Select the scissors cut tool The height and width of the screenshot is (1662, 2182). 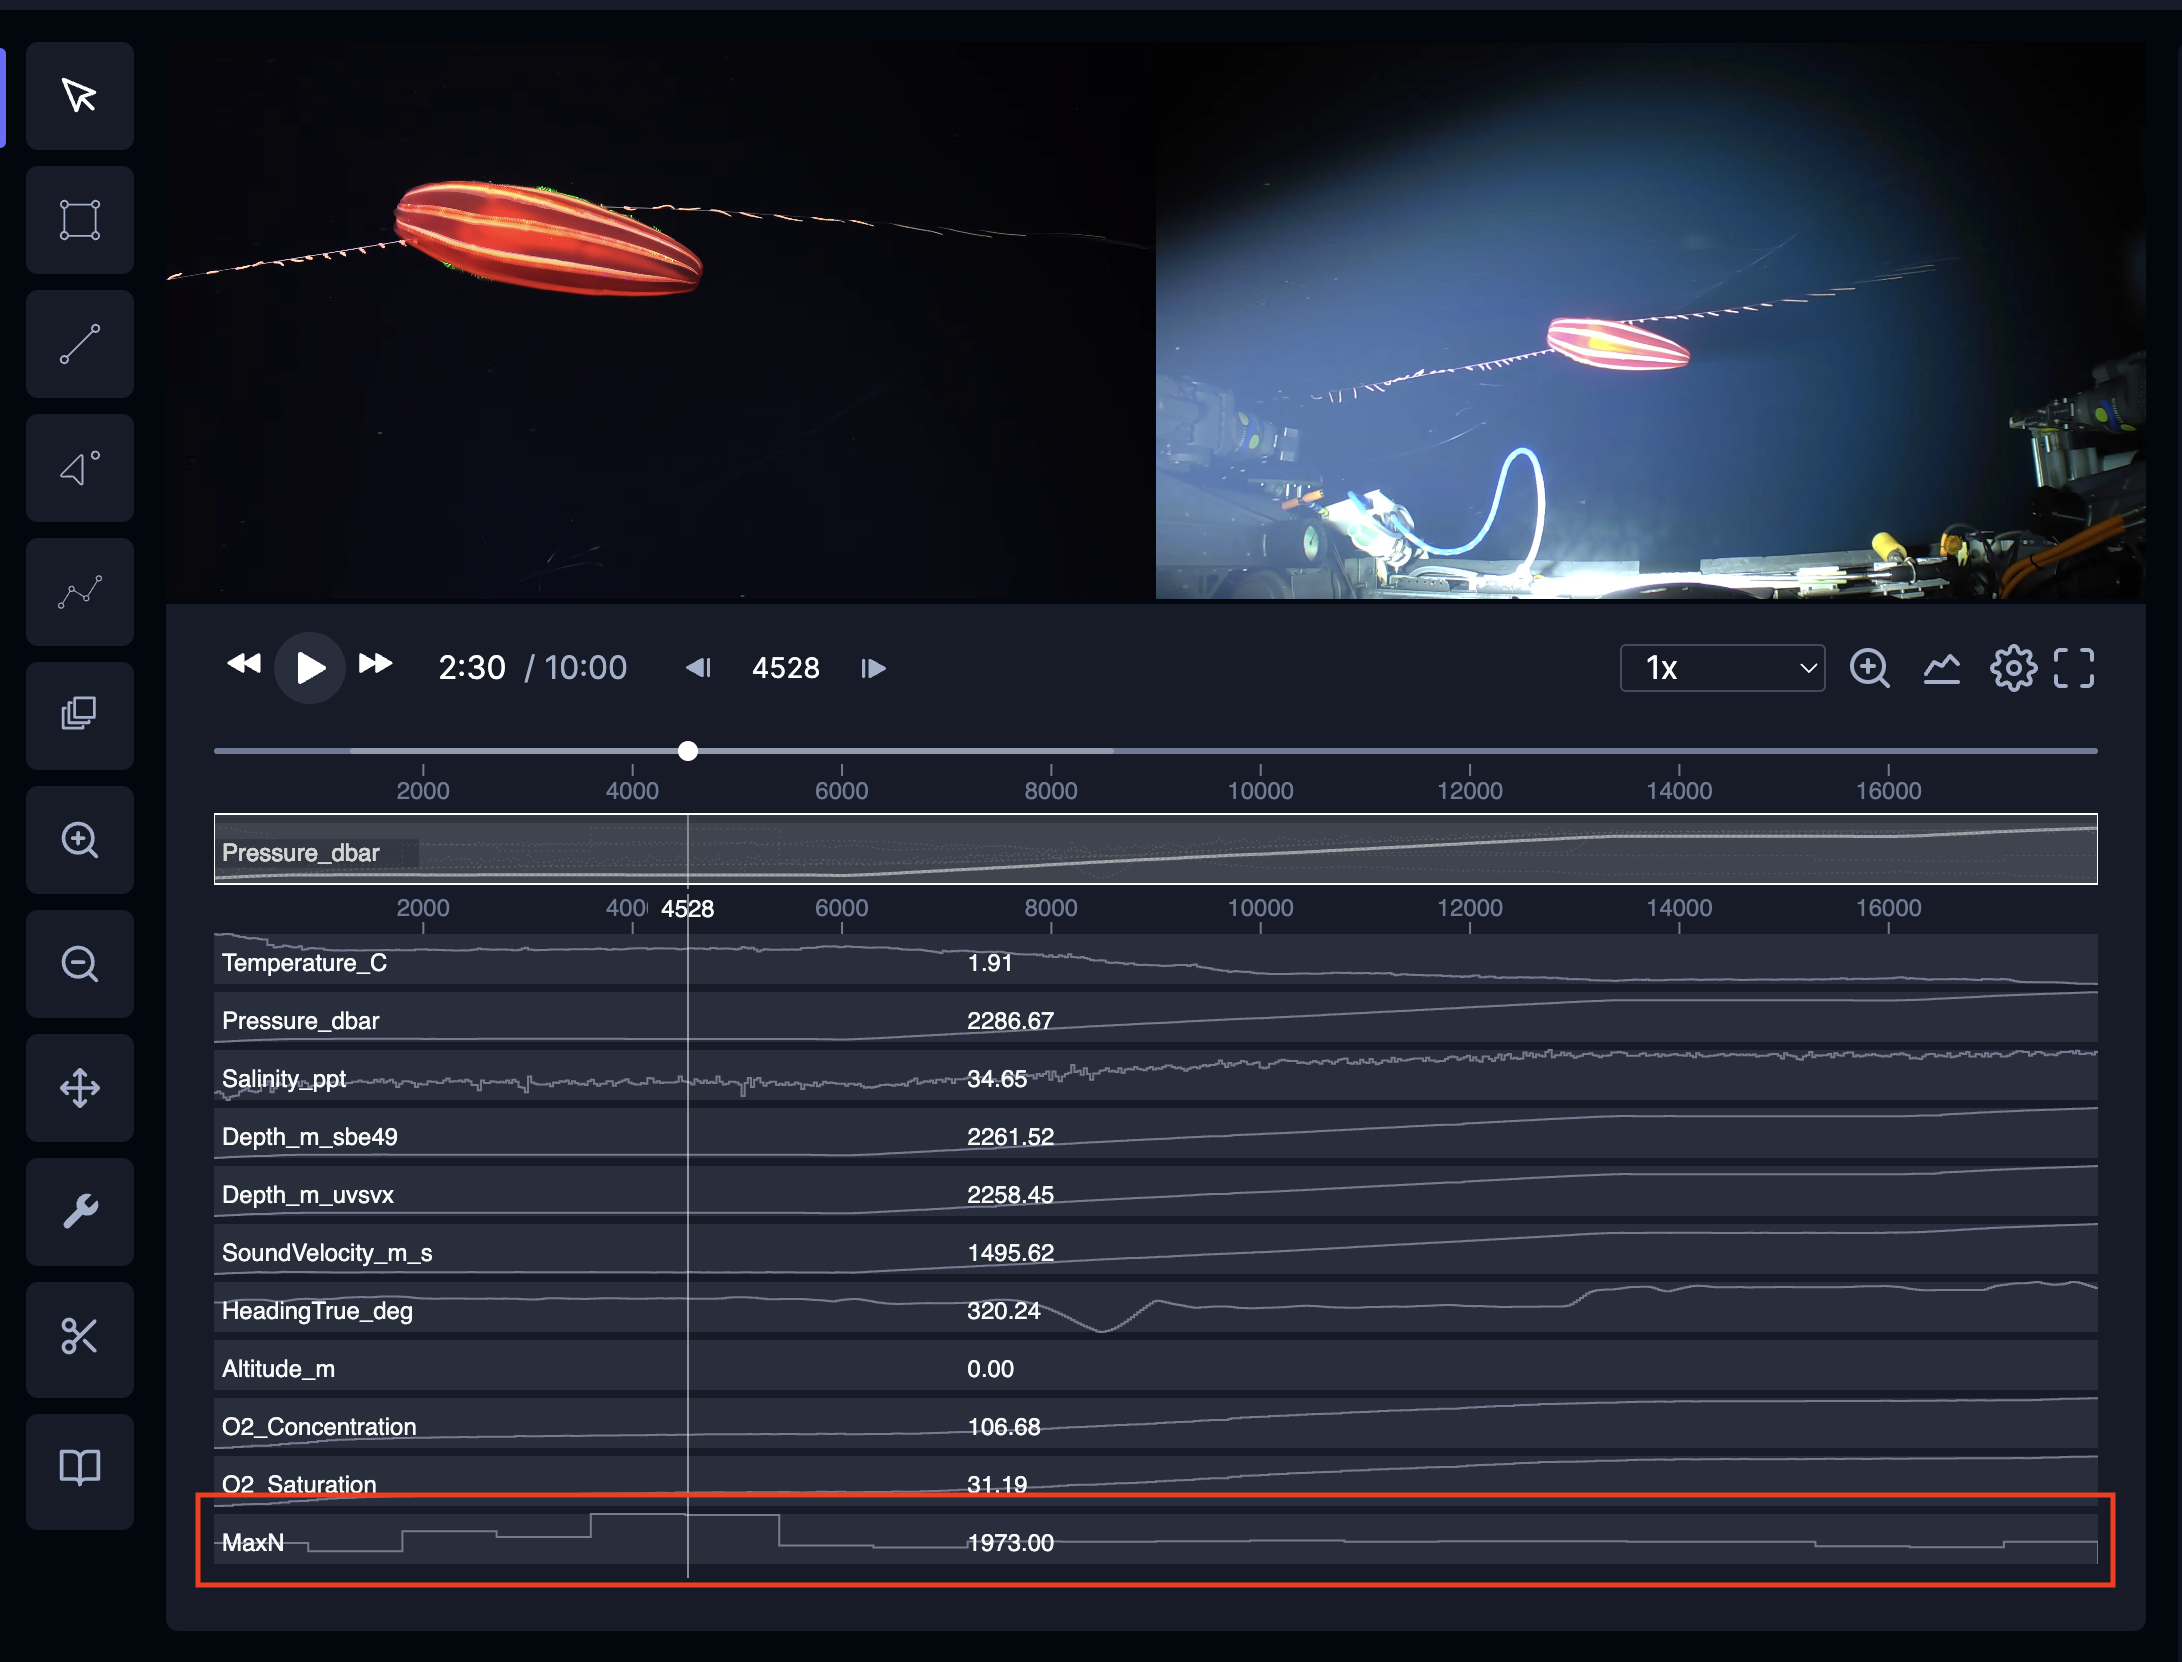pos(80,1336)
